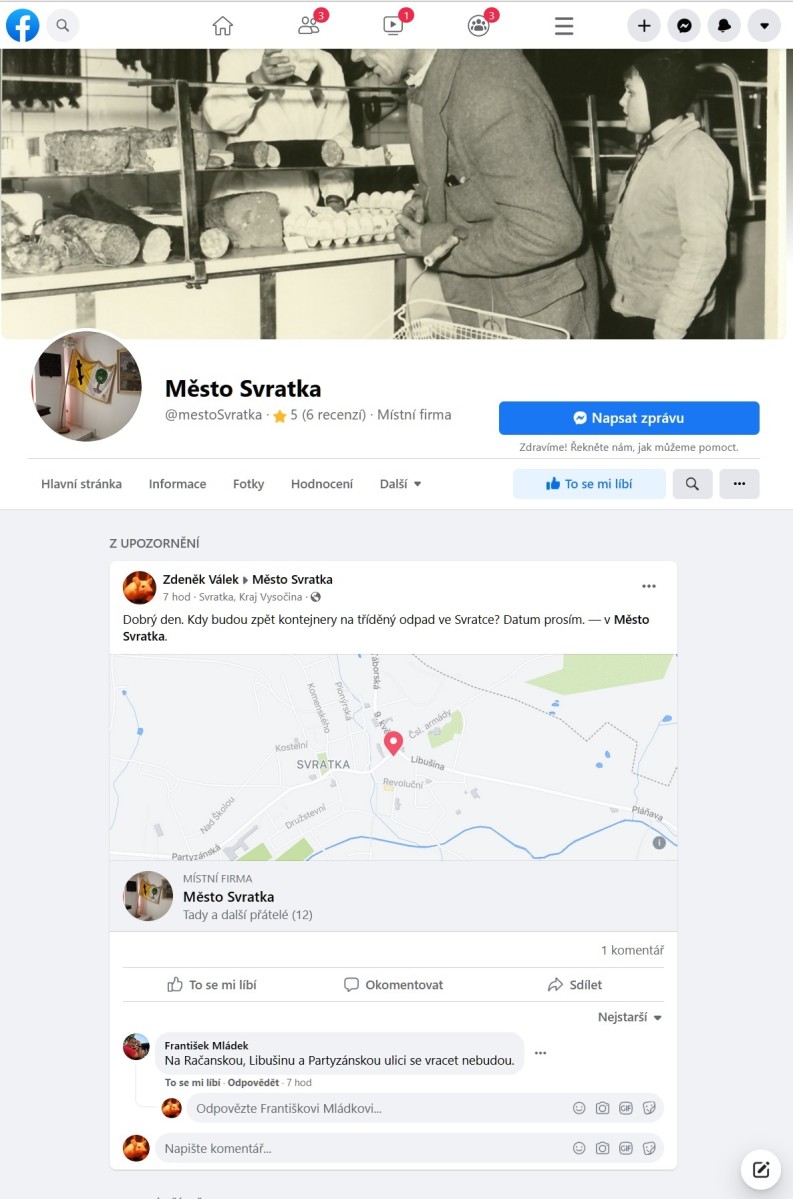Open the Facebook home feed icon
793x1199 pixels.
223,26
